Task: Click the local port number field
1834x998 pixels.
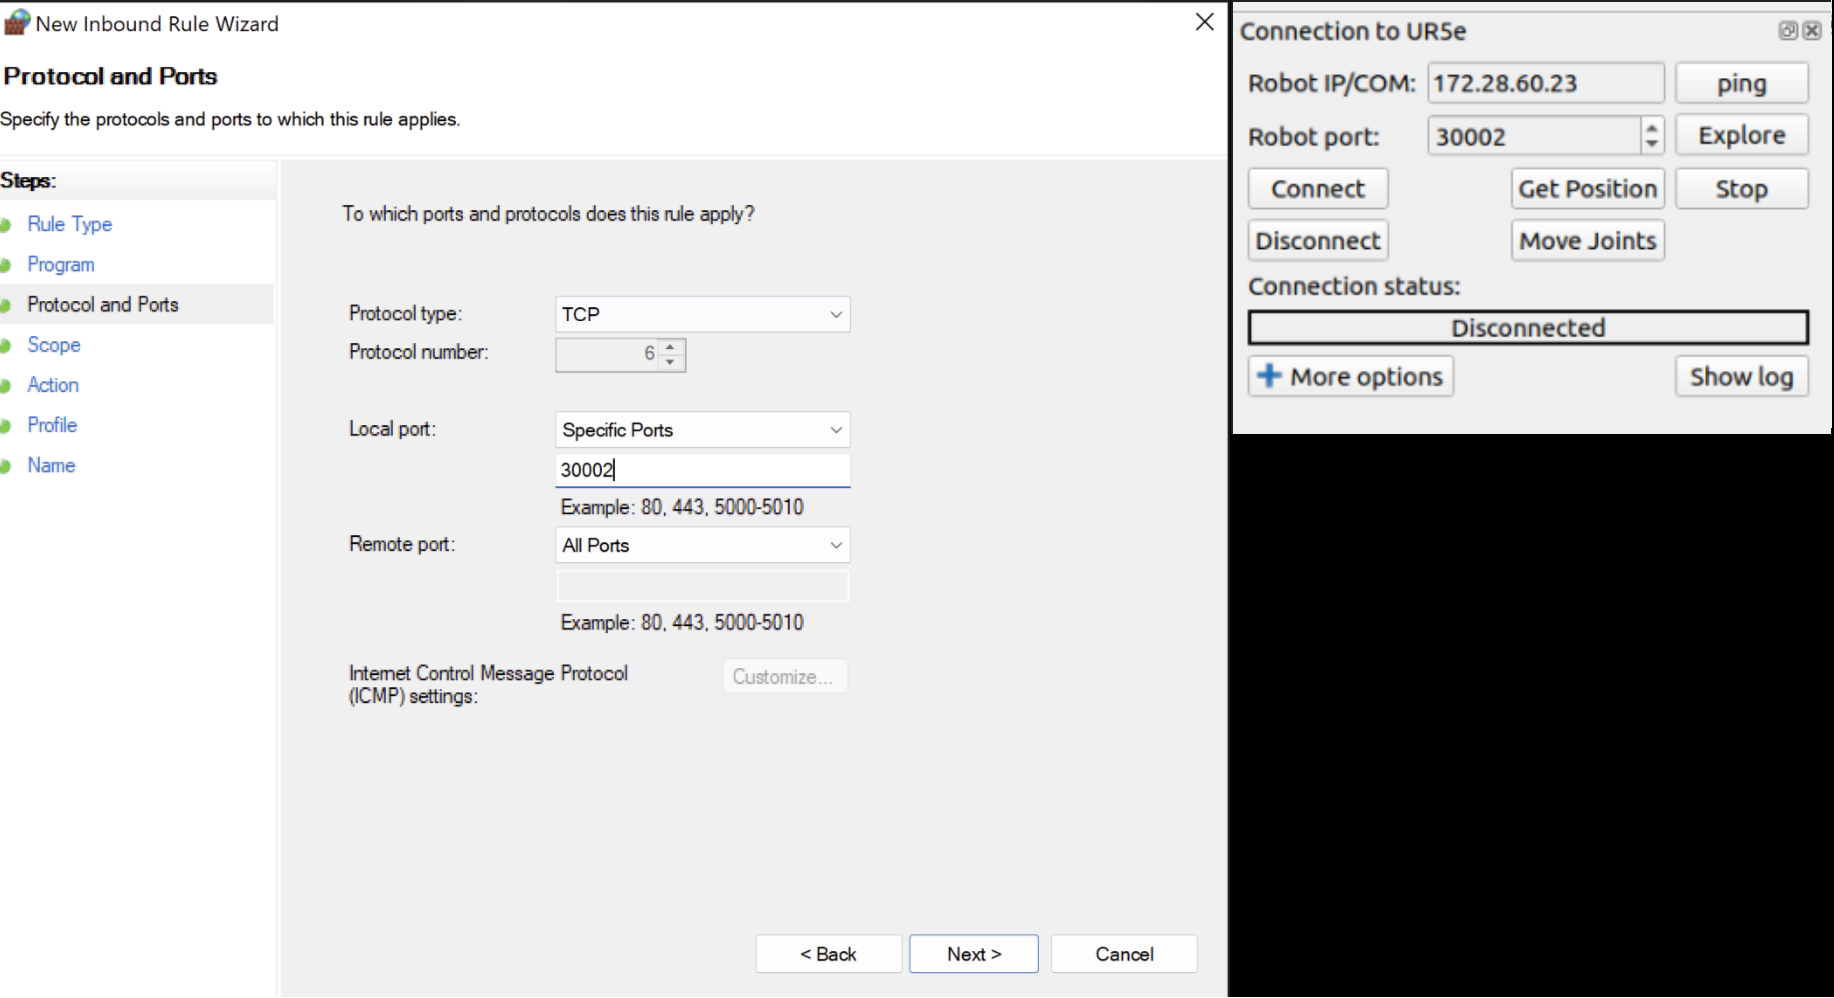Action: point(702,470)
